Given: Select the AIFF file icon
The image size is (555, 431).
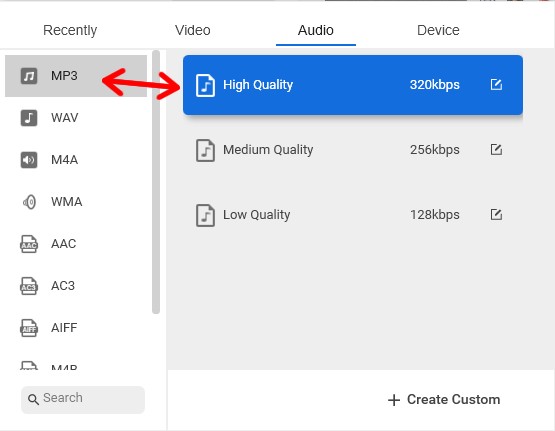Looking at the screenshot, I should (x=29, y=328).
